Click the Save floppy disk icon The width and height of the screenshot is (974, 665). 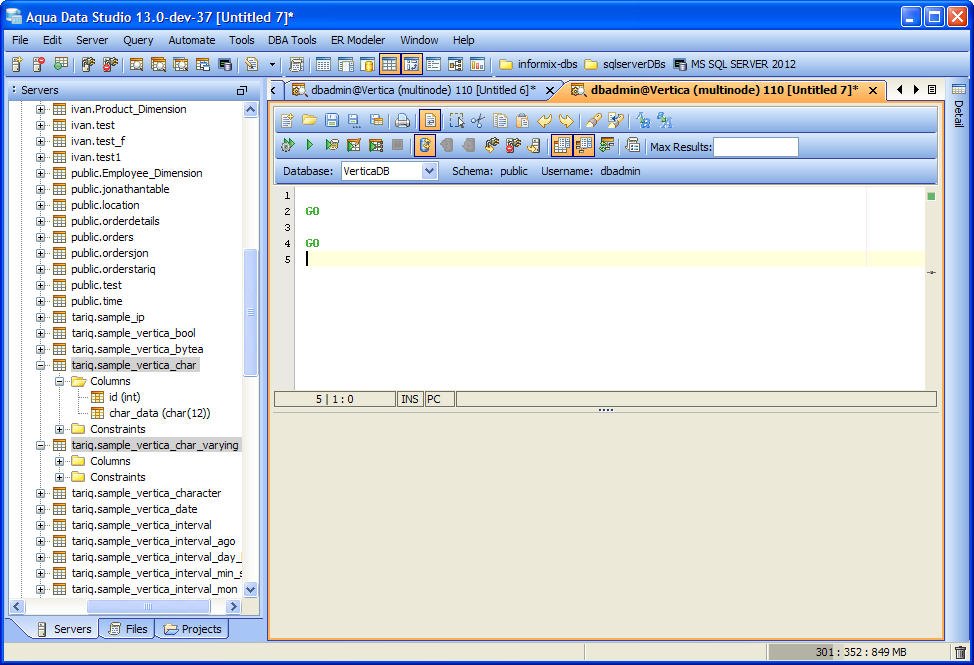point(332,120)
